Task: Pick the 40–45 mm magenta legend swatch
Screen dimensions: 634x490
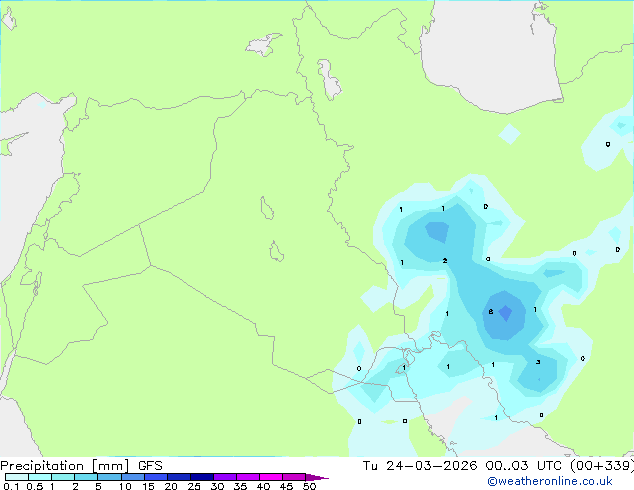Action: point(271,477)
